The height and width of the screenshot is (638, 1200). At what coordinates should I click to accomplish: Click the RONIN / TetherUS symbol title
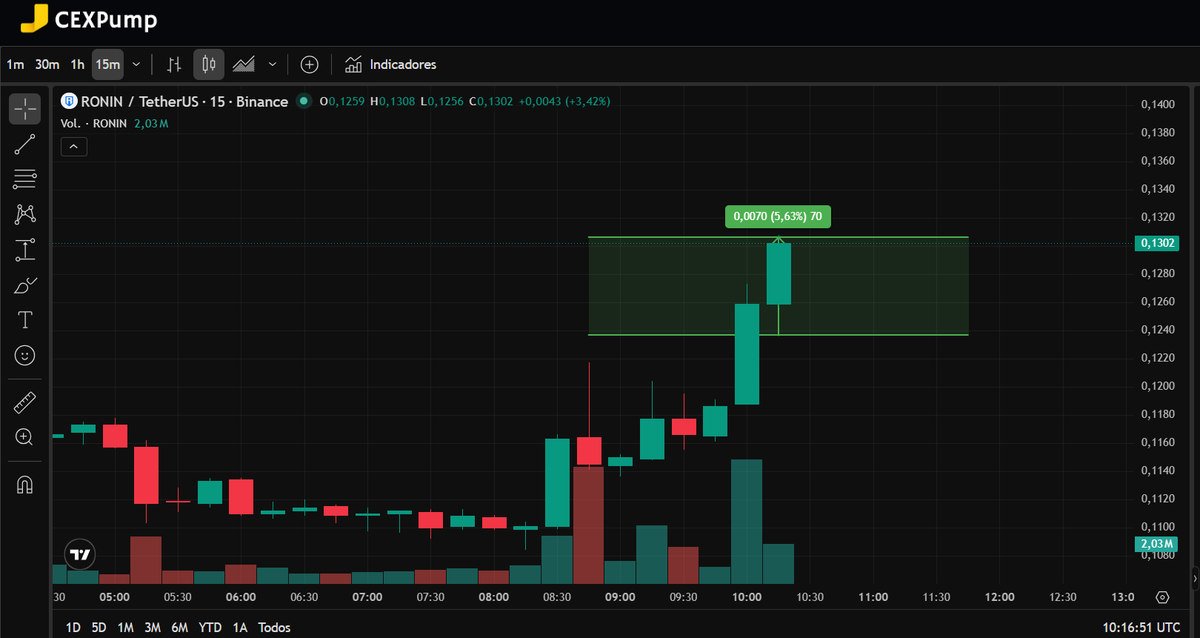coord(184,101)
